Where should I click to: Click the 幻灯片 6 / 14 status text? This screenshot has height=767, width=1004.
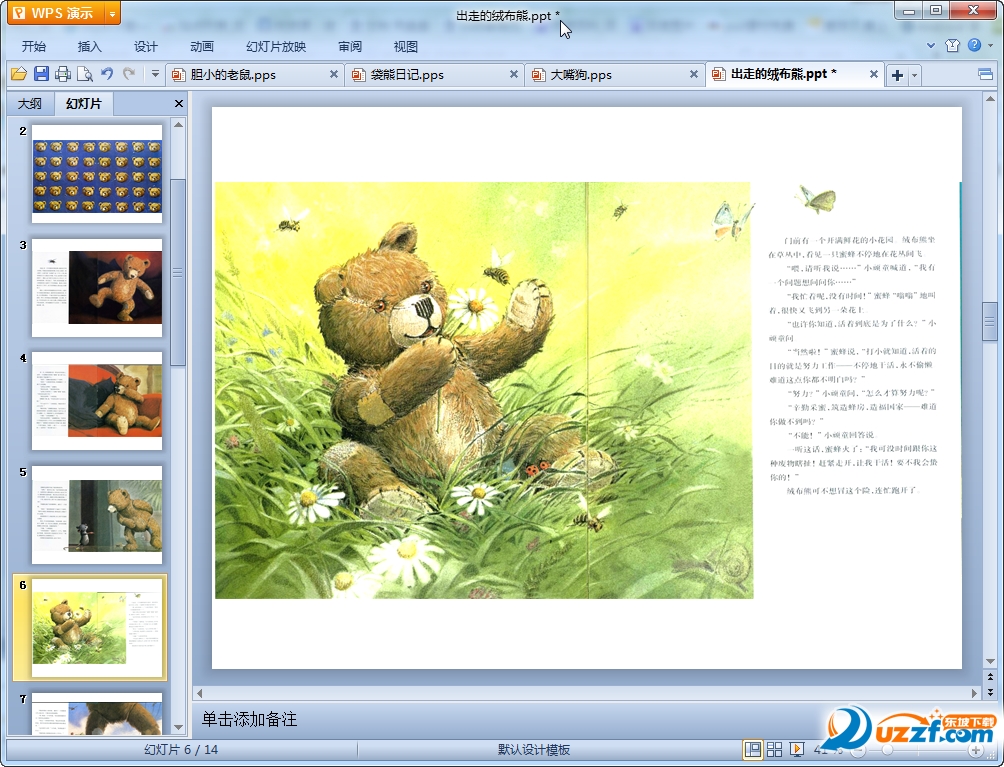pos(181,750)
